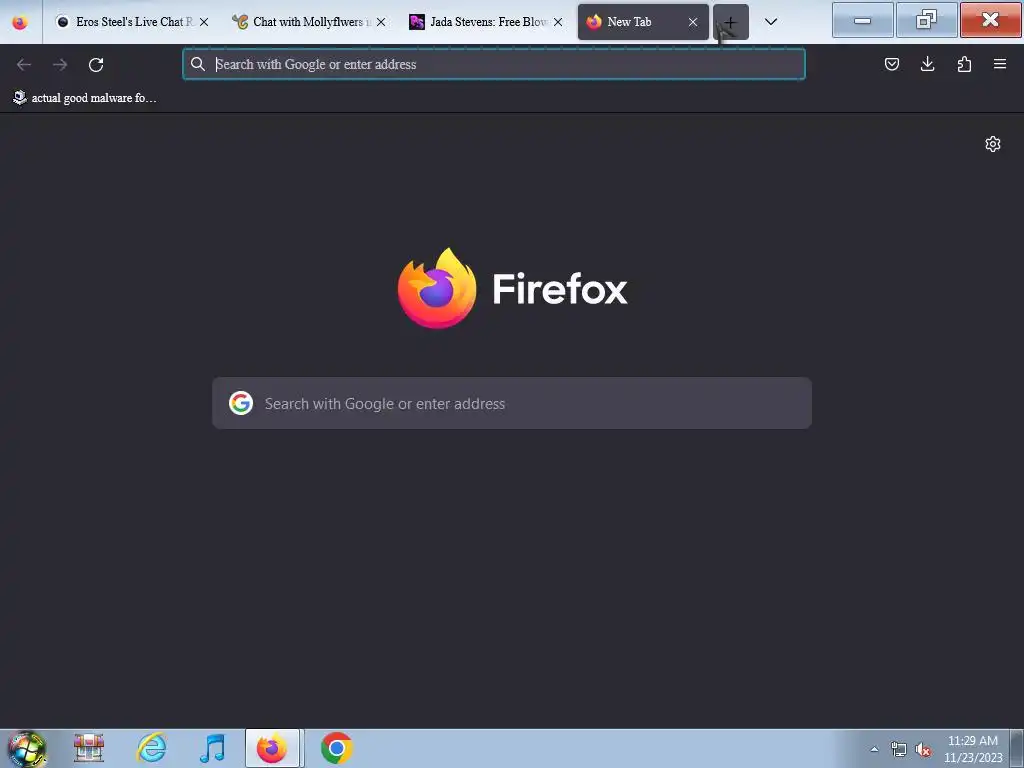Close the Eros Steel's Live Chat tab
The width and height of the screenshot is (1024, 768).
pos(204,22)
